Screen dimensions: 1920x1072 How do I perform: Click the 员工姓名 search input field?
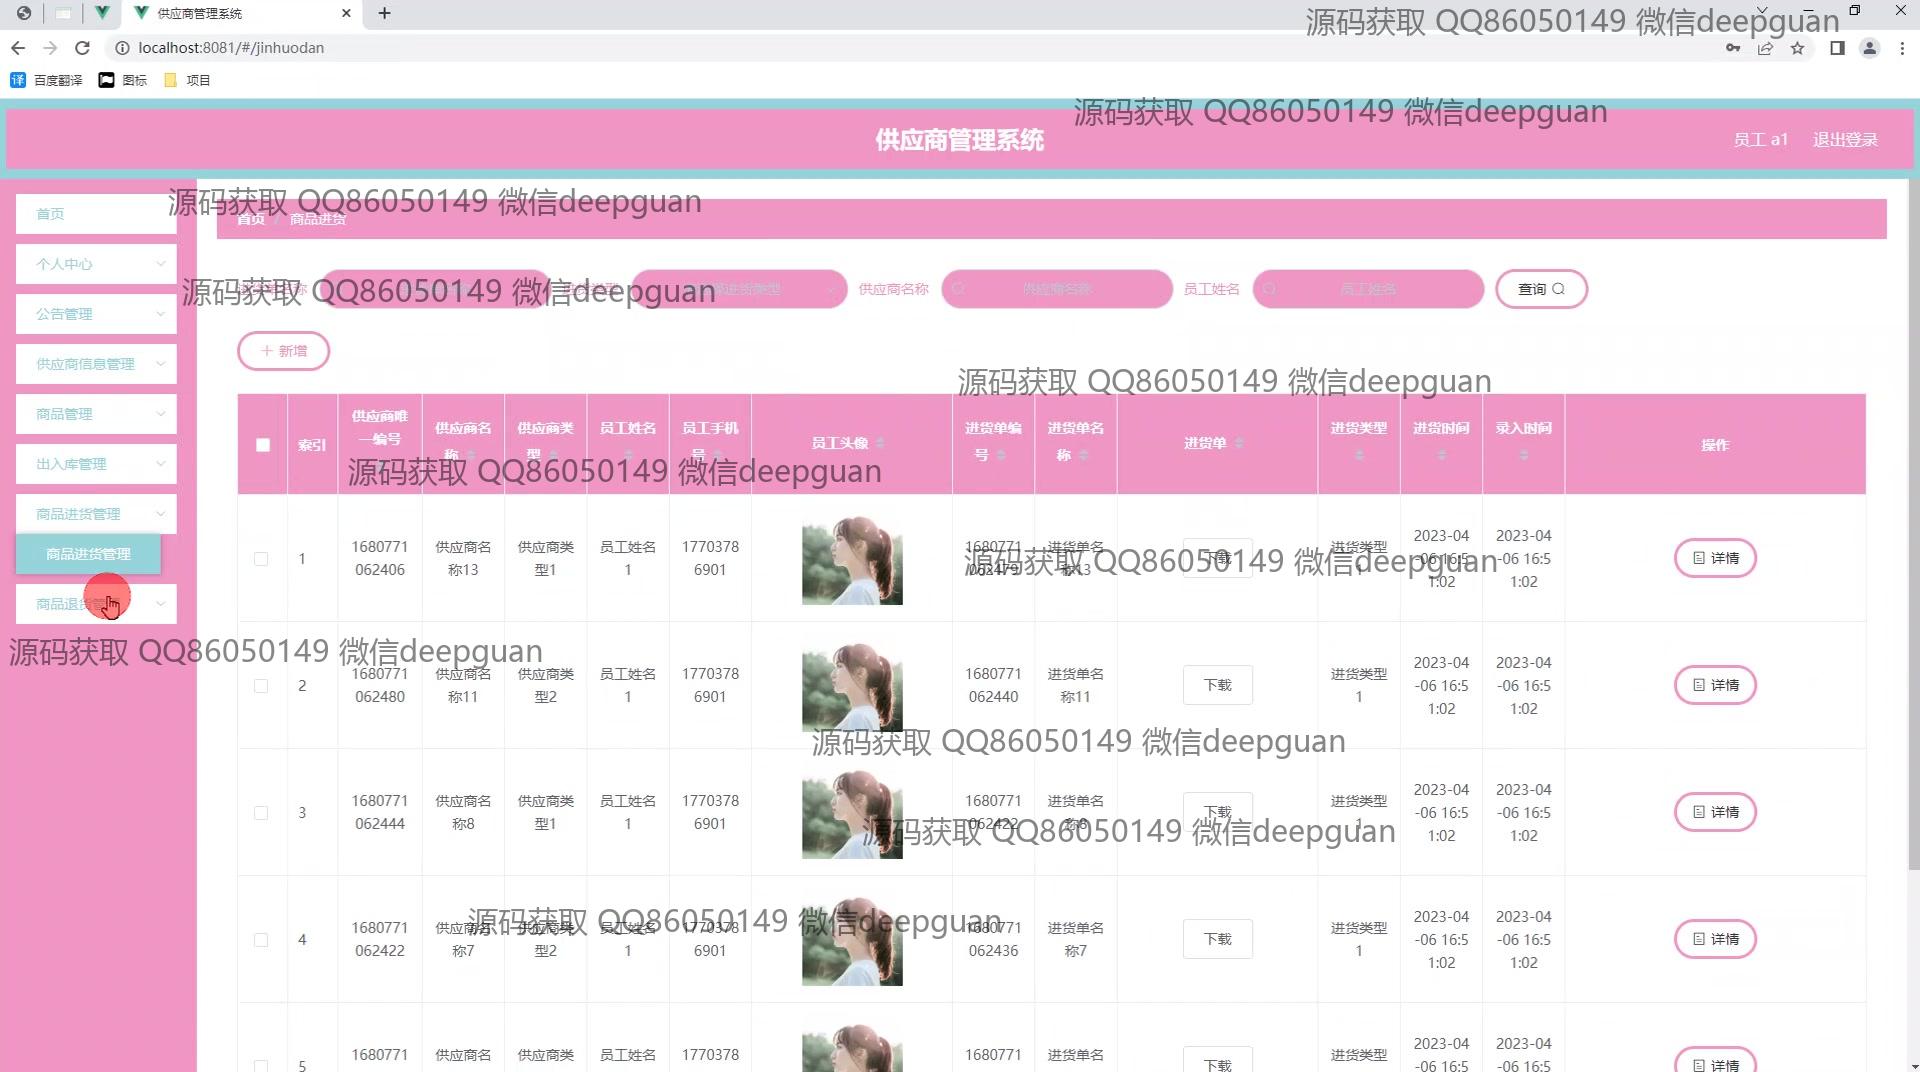tap(1367, 289)
